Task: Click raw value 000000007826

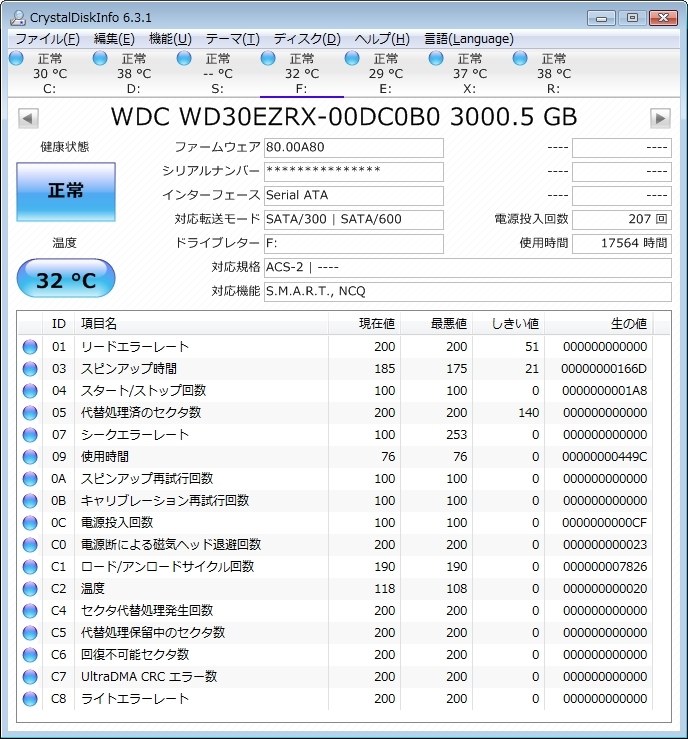Action: pos(605,567)
